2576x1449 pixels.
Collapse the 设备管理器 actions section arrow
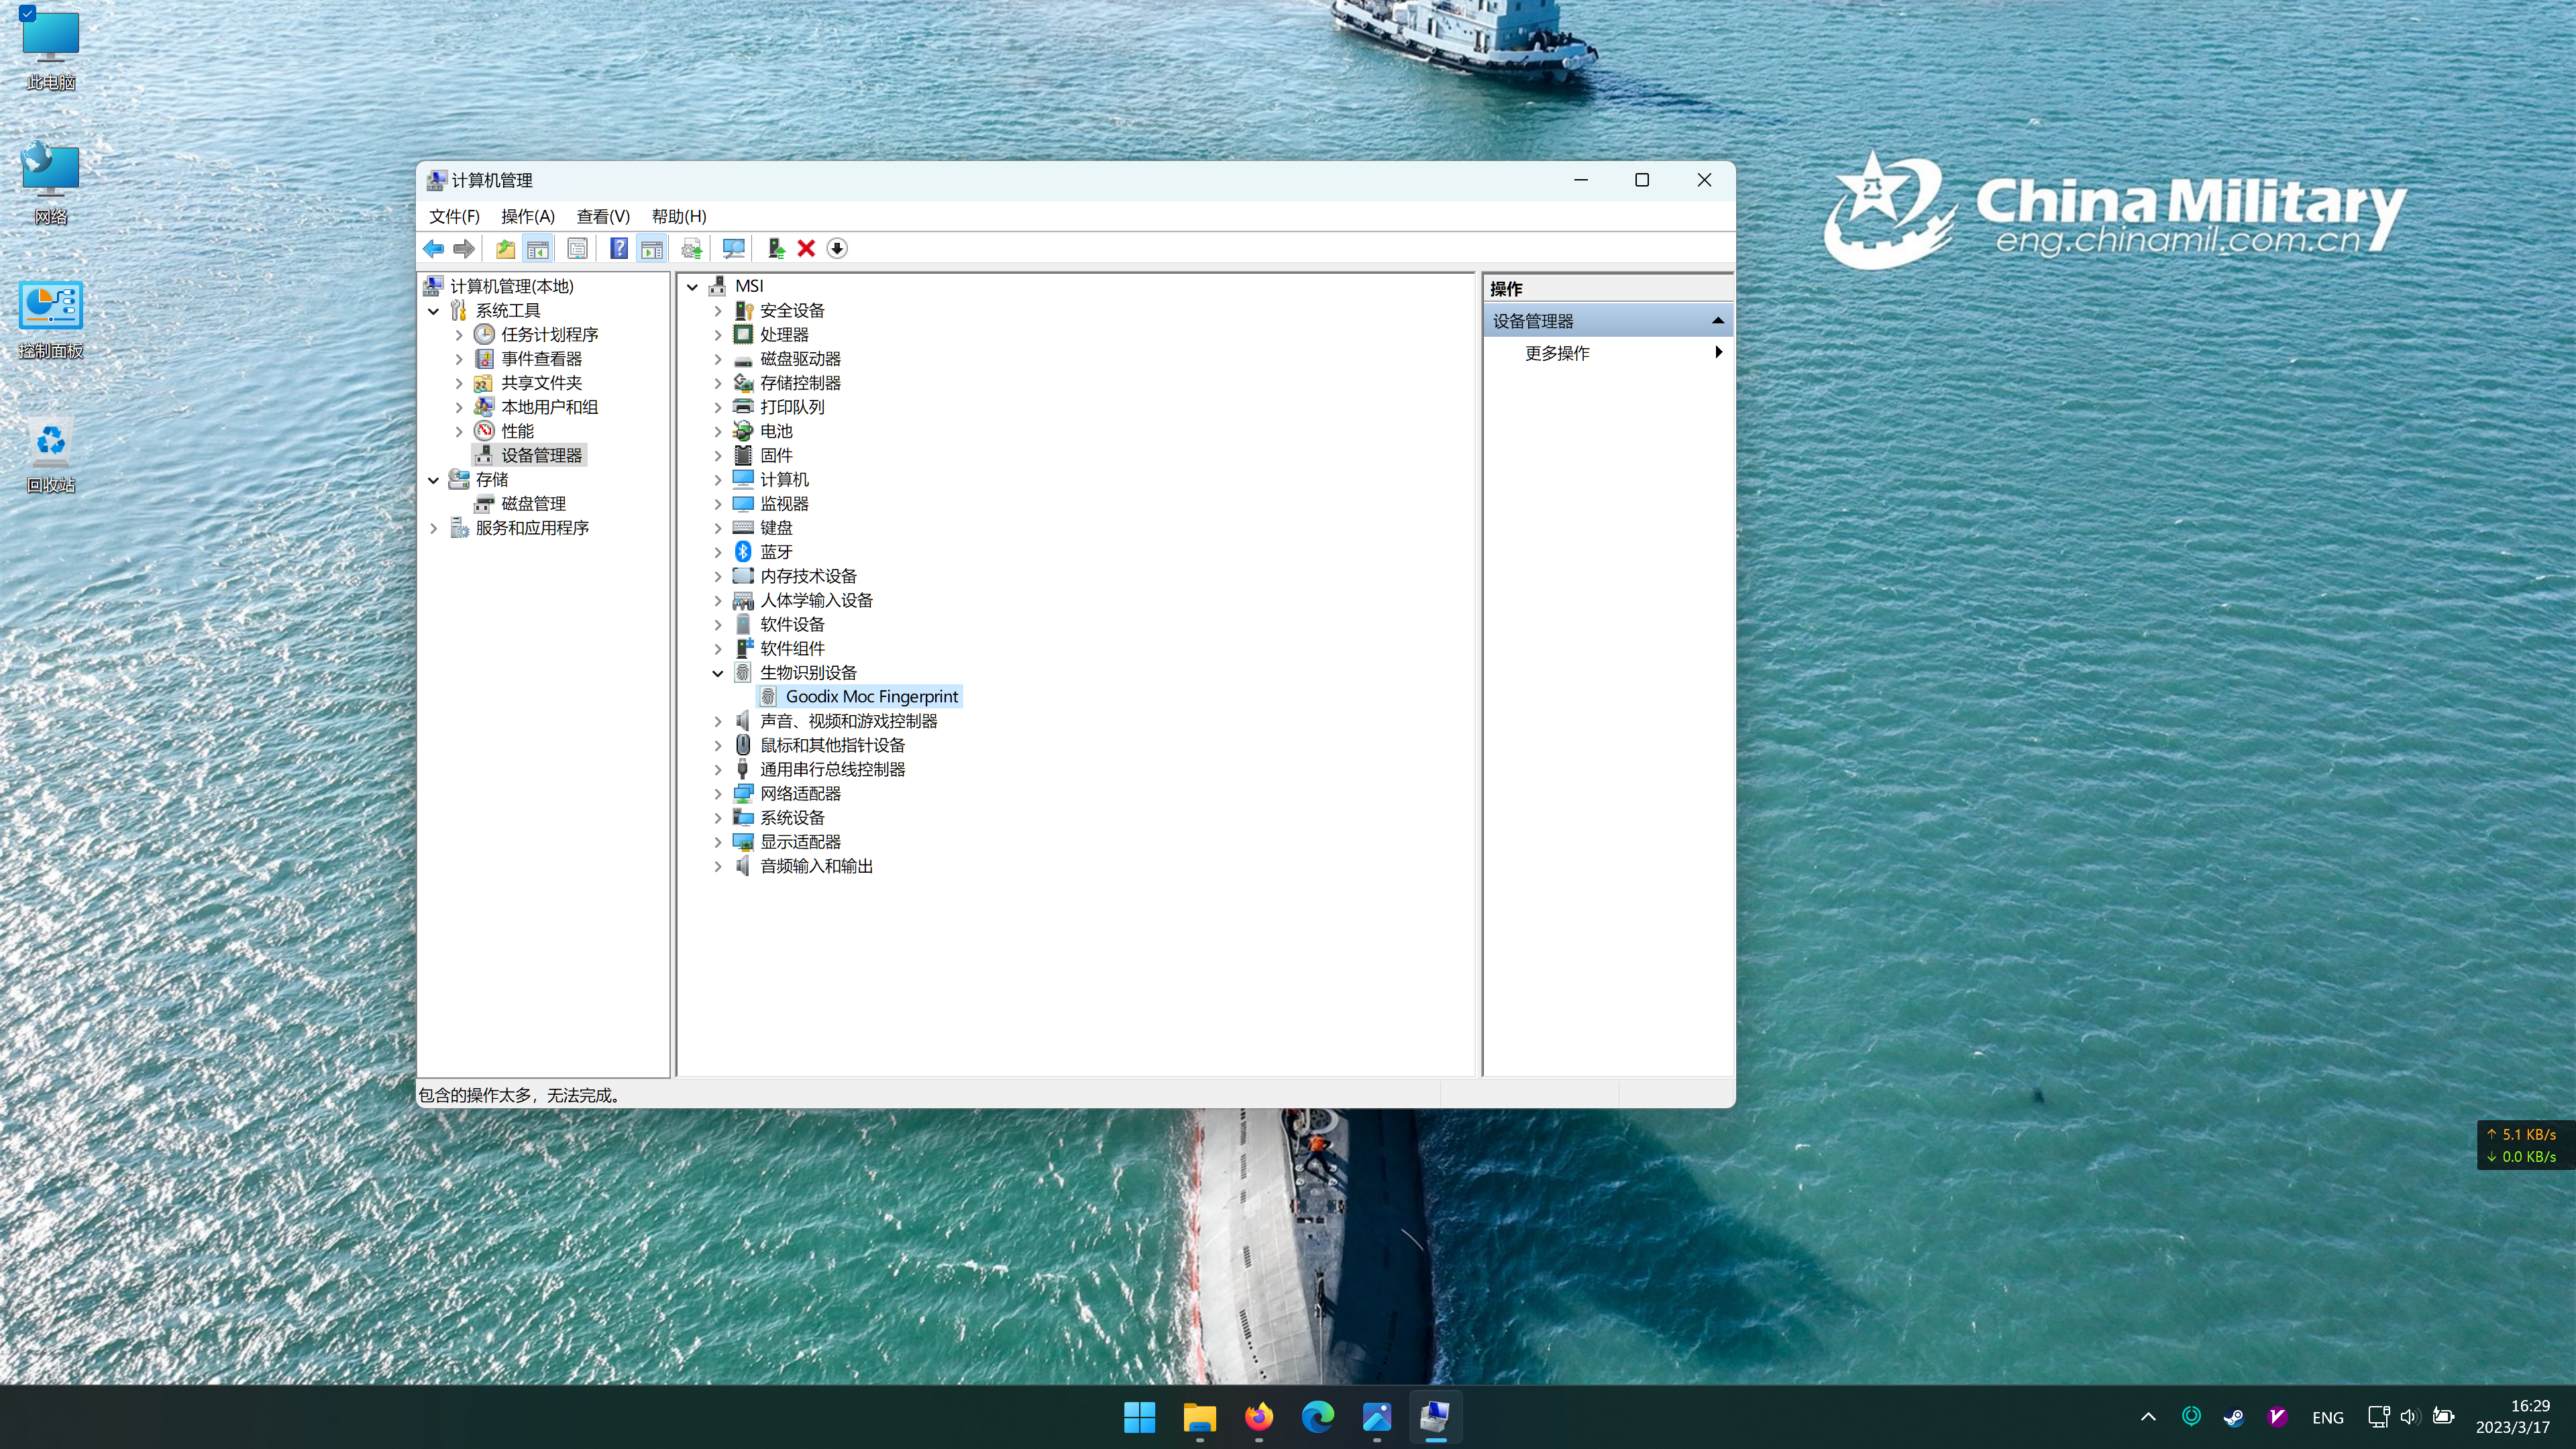[1717, 320]
